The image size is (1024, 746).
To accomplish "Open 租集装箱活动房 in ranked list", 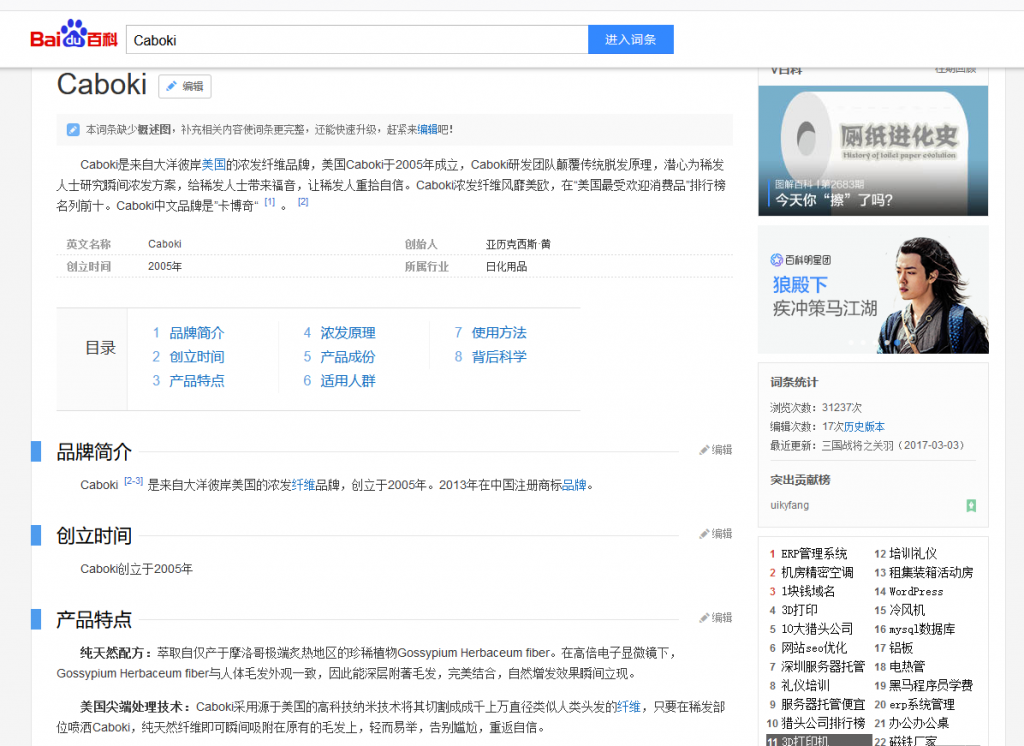I will pyautogui.click(x=931, y=572).
